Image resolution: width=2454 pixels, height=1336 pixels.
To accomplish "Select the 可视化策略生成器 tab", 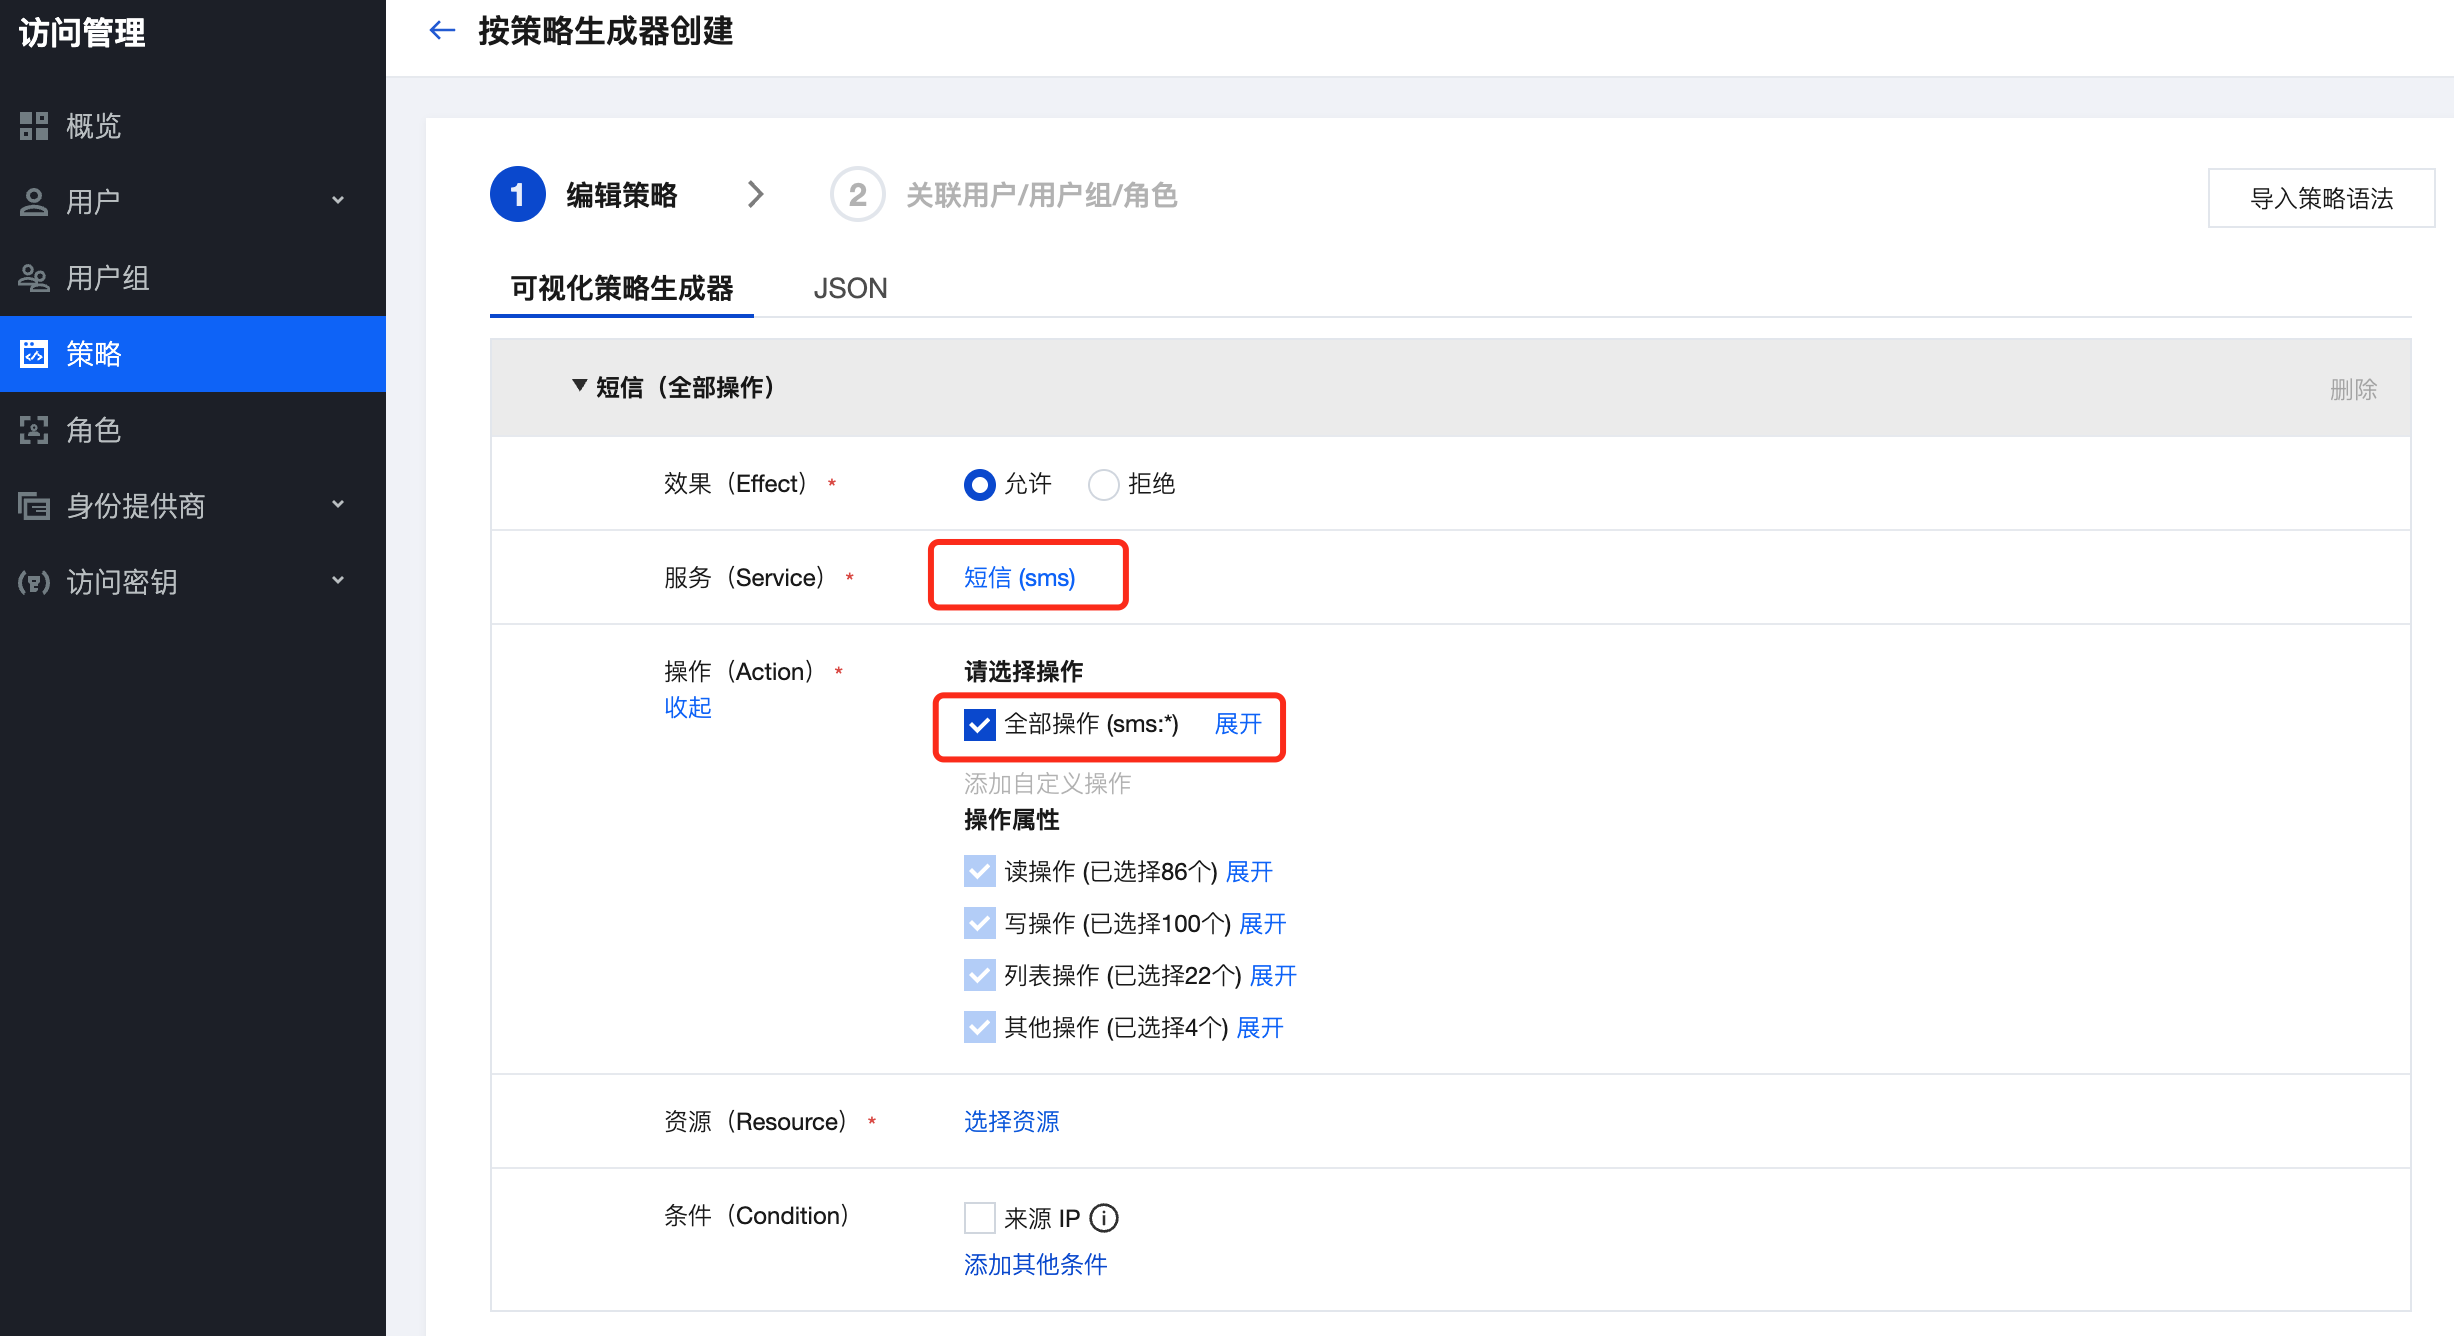I will (621, 288).
